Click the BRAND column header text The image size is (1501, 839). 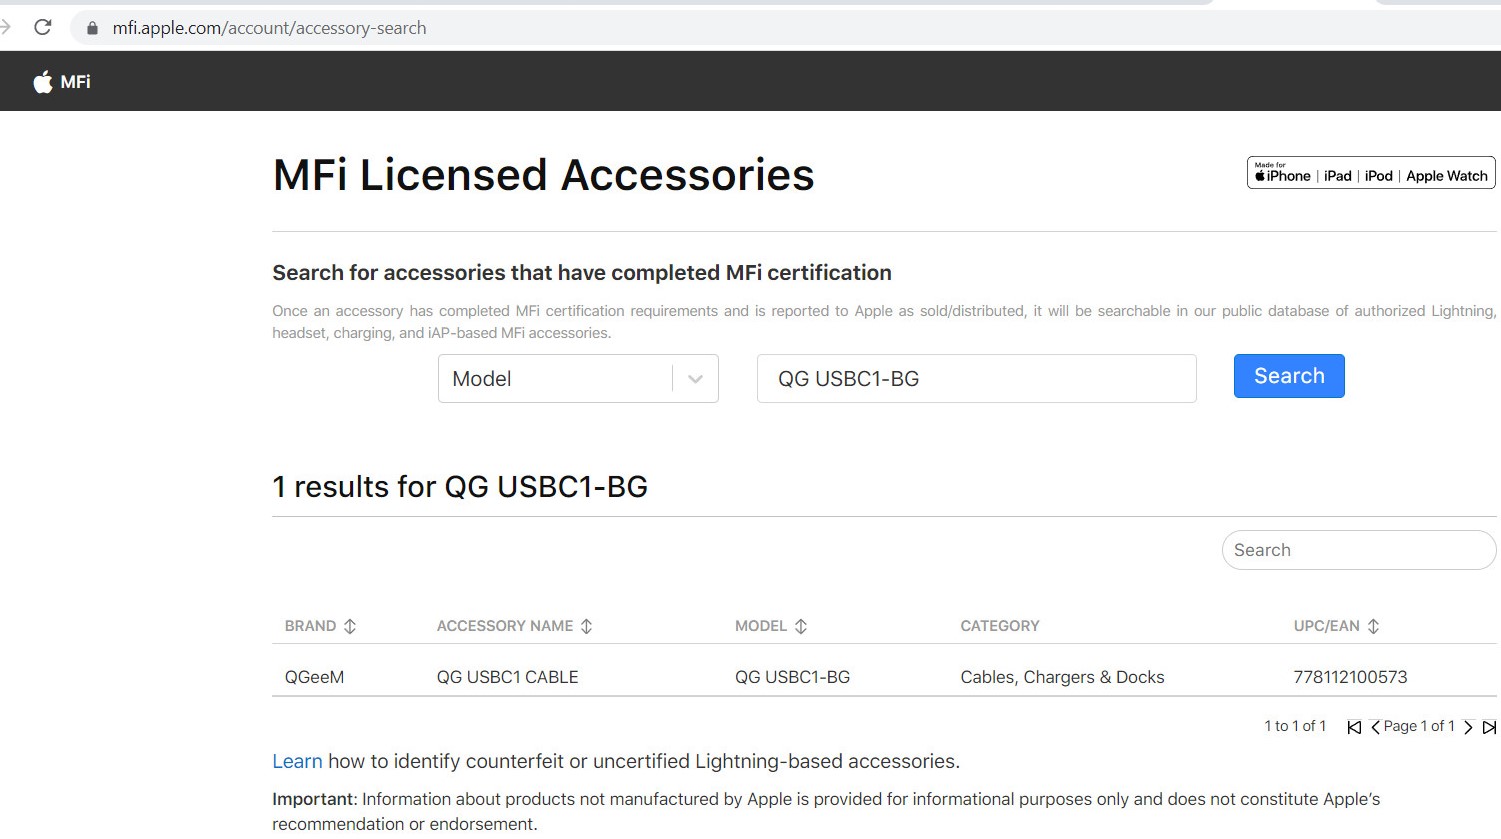[x=310, y=626]
